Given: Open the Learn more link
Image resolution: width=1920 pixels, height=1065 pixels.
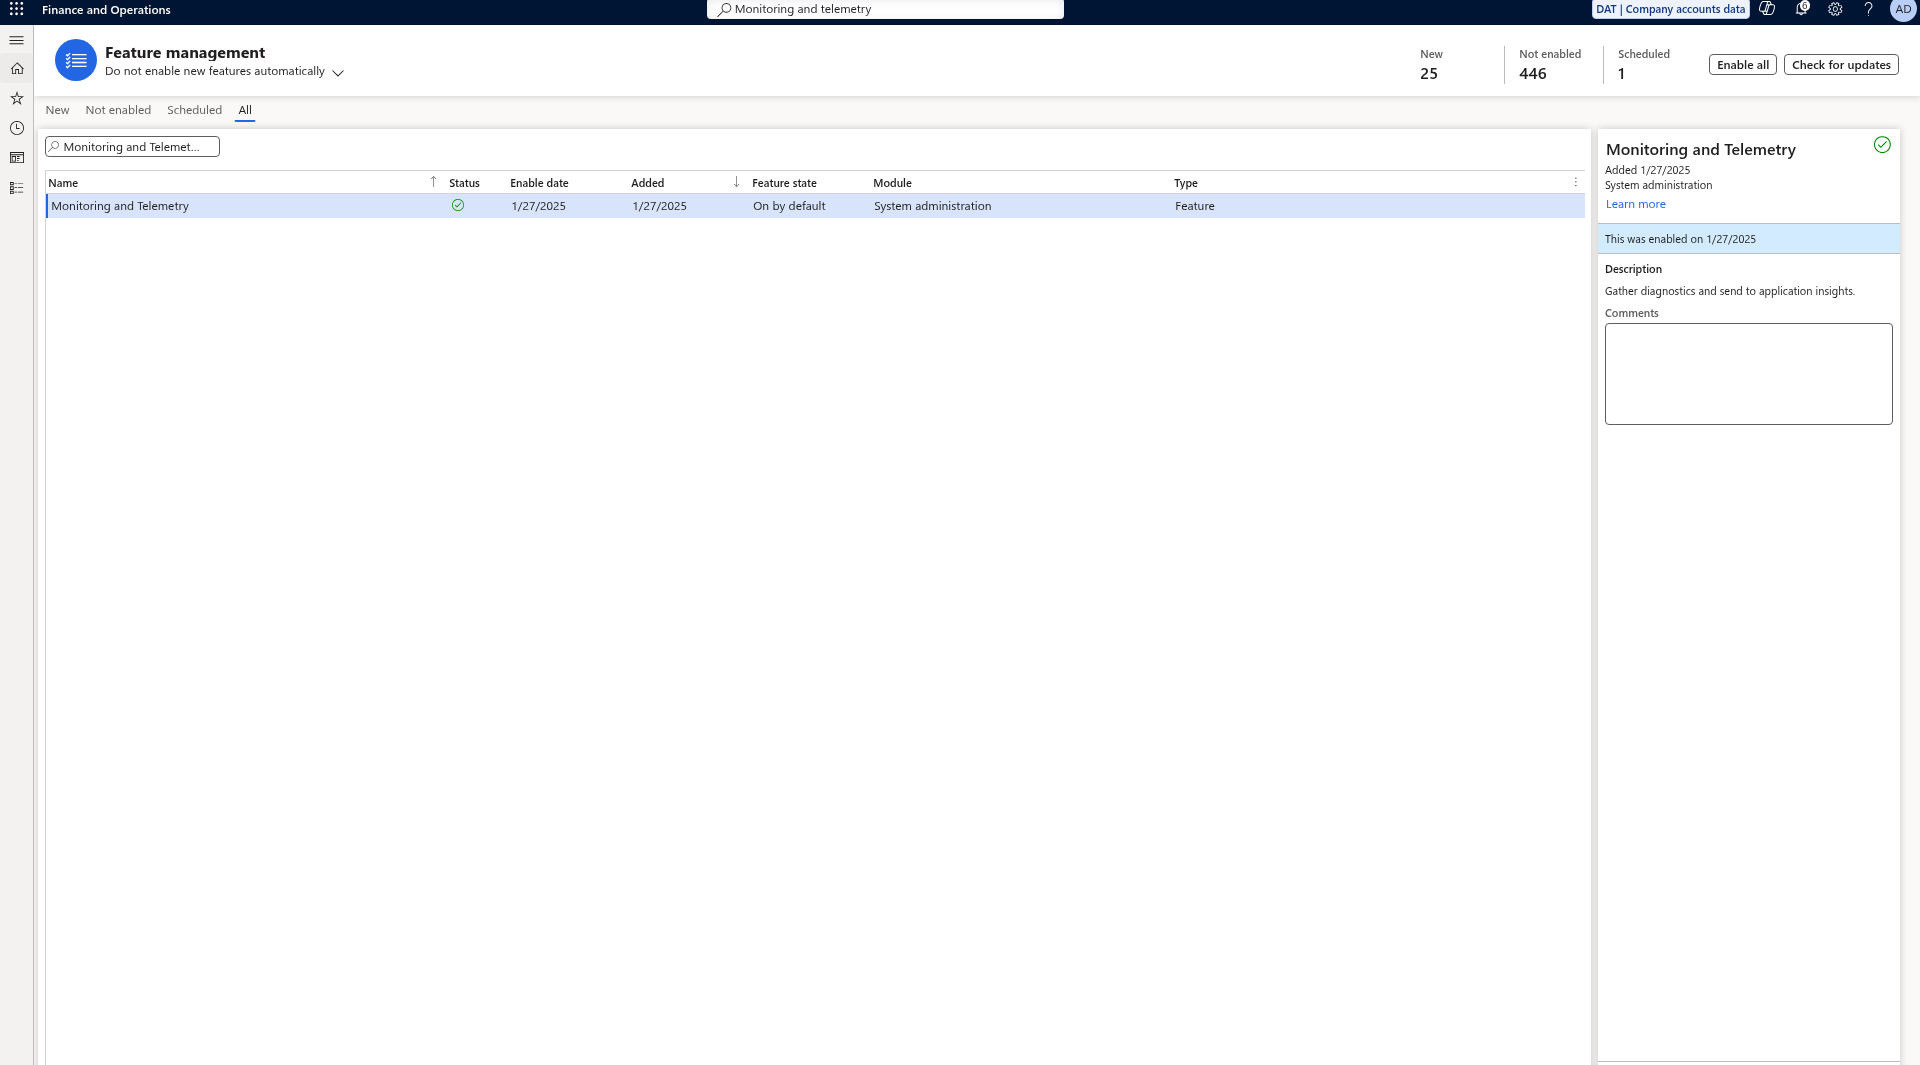Looking at the screenshot, I should [x=1635, y=204].
